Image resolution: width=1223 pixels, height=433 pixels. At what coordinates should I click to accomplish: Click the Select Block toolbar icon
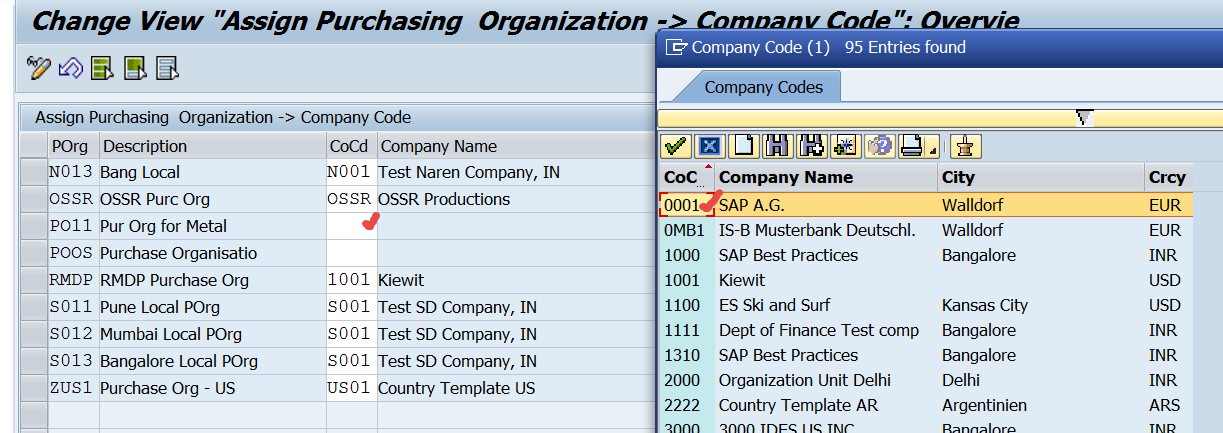pos(135,68)
